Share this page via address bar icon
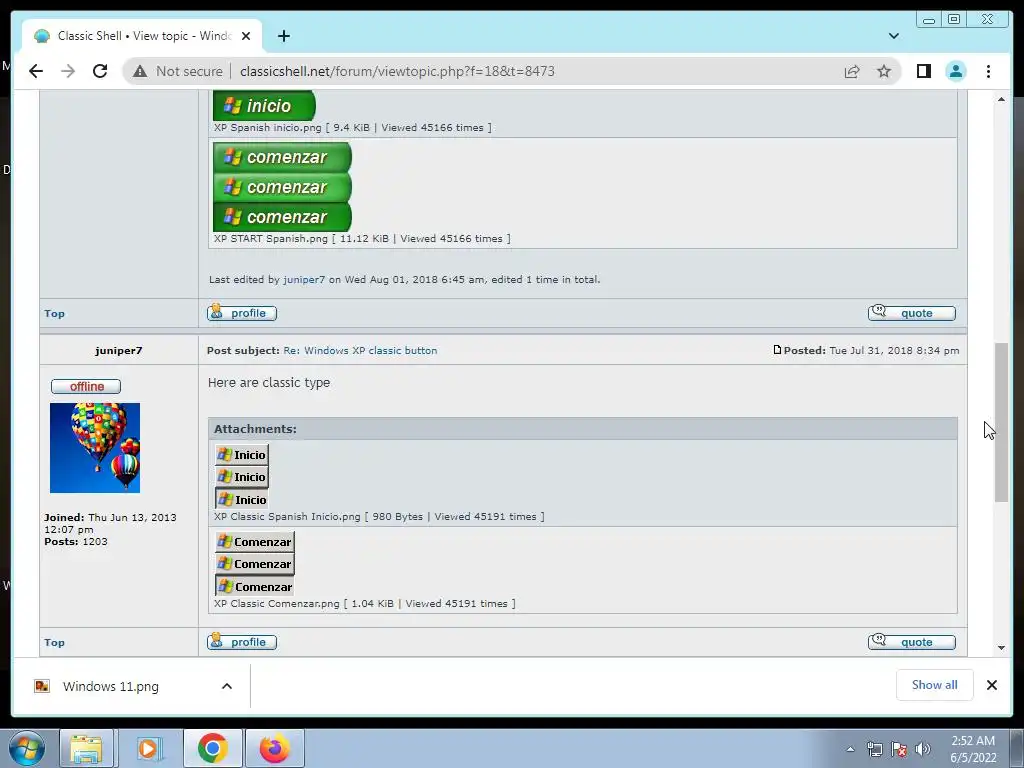Viewport: 1024px width, 768px height. point(852,71)
